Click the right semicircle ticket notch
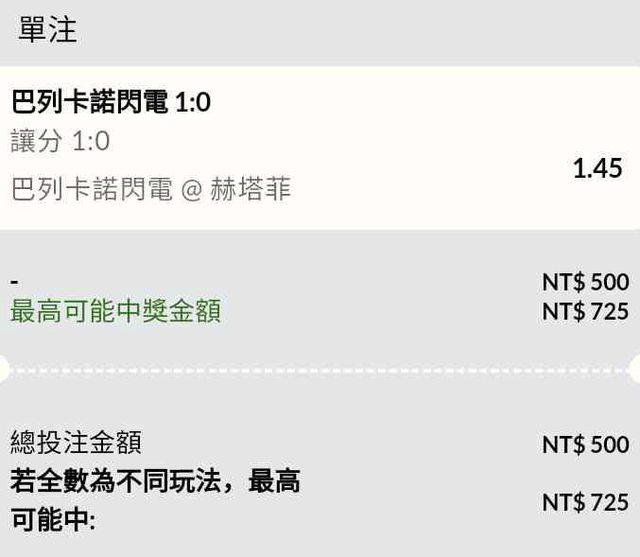 (635, 369)
